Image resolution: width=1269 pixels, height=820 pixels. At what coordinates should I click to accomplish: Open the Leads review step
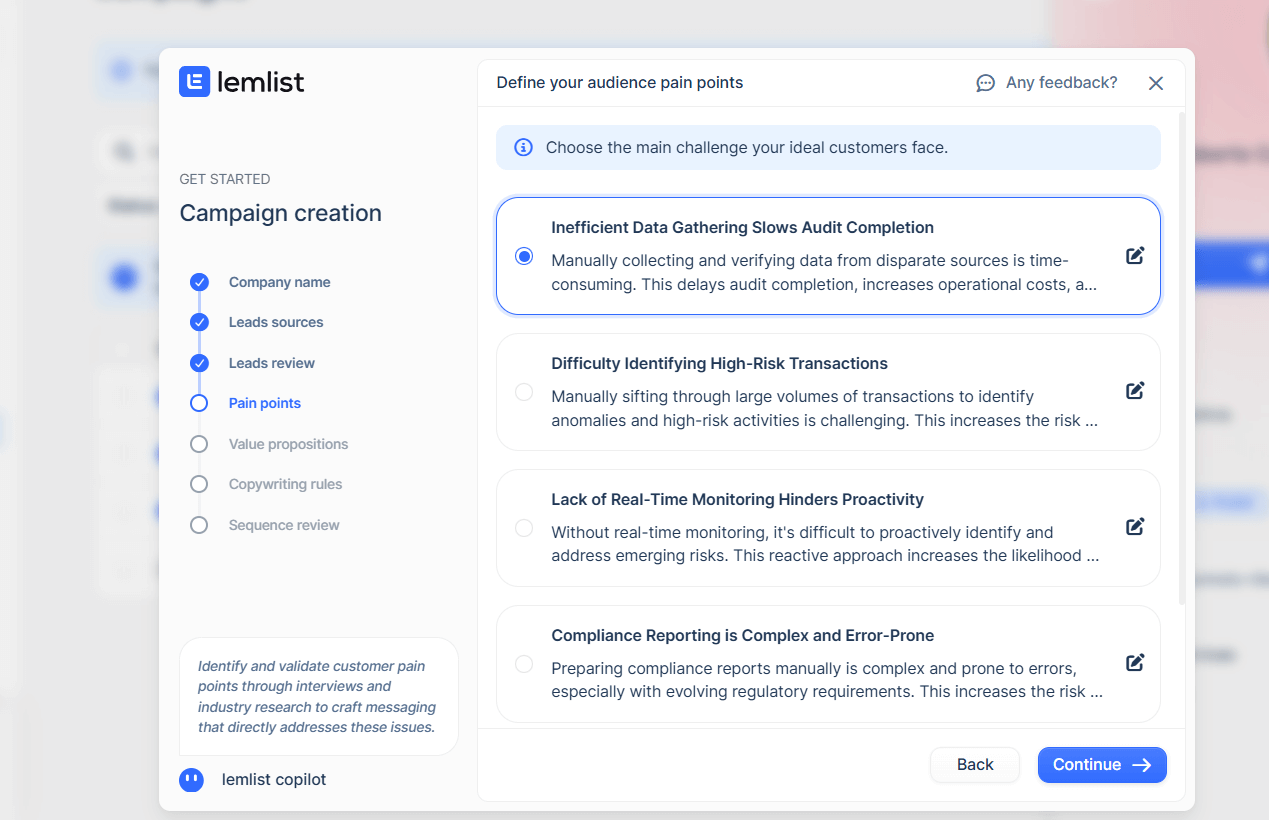coord(272,363)
